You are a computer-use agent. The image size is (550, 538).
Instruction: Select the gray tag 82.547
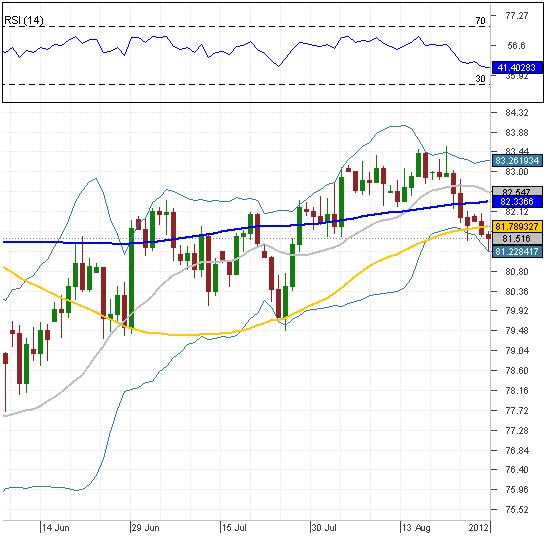[x=517, y=191]
